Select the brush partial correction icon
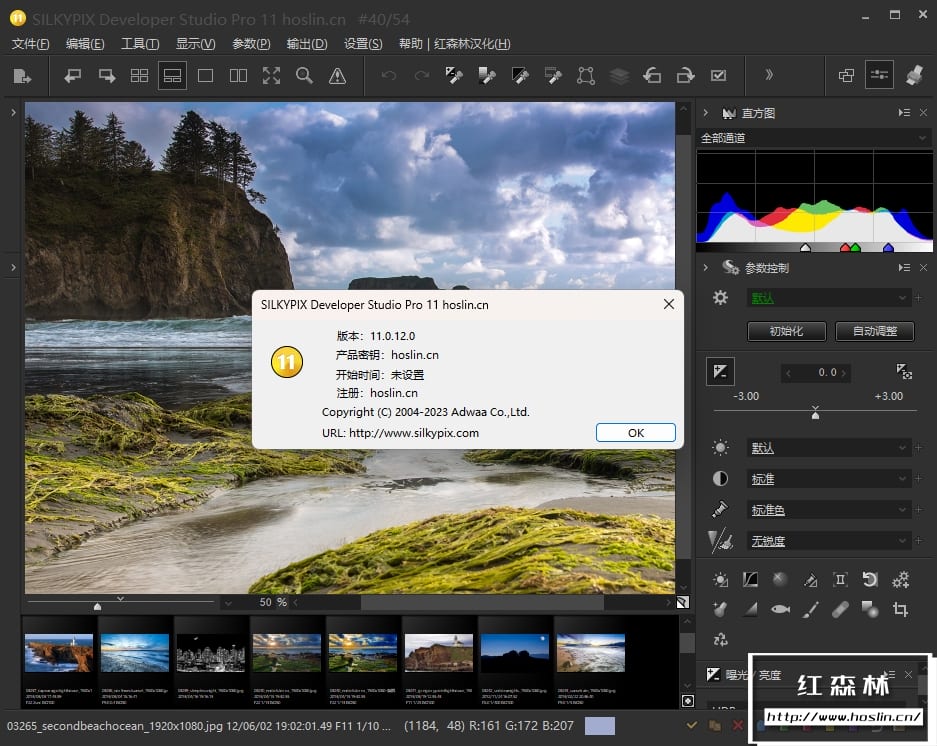The height and width of the screenshot is (746, 937). pos(810,609)
